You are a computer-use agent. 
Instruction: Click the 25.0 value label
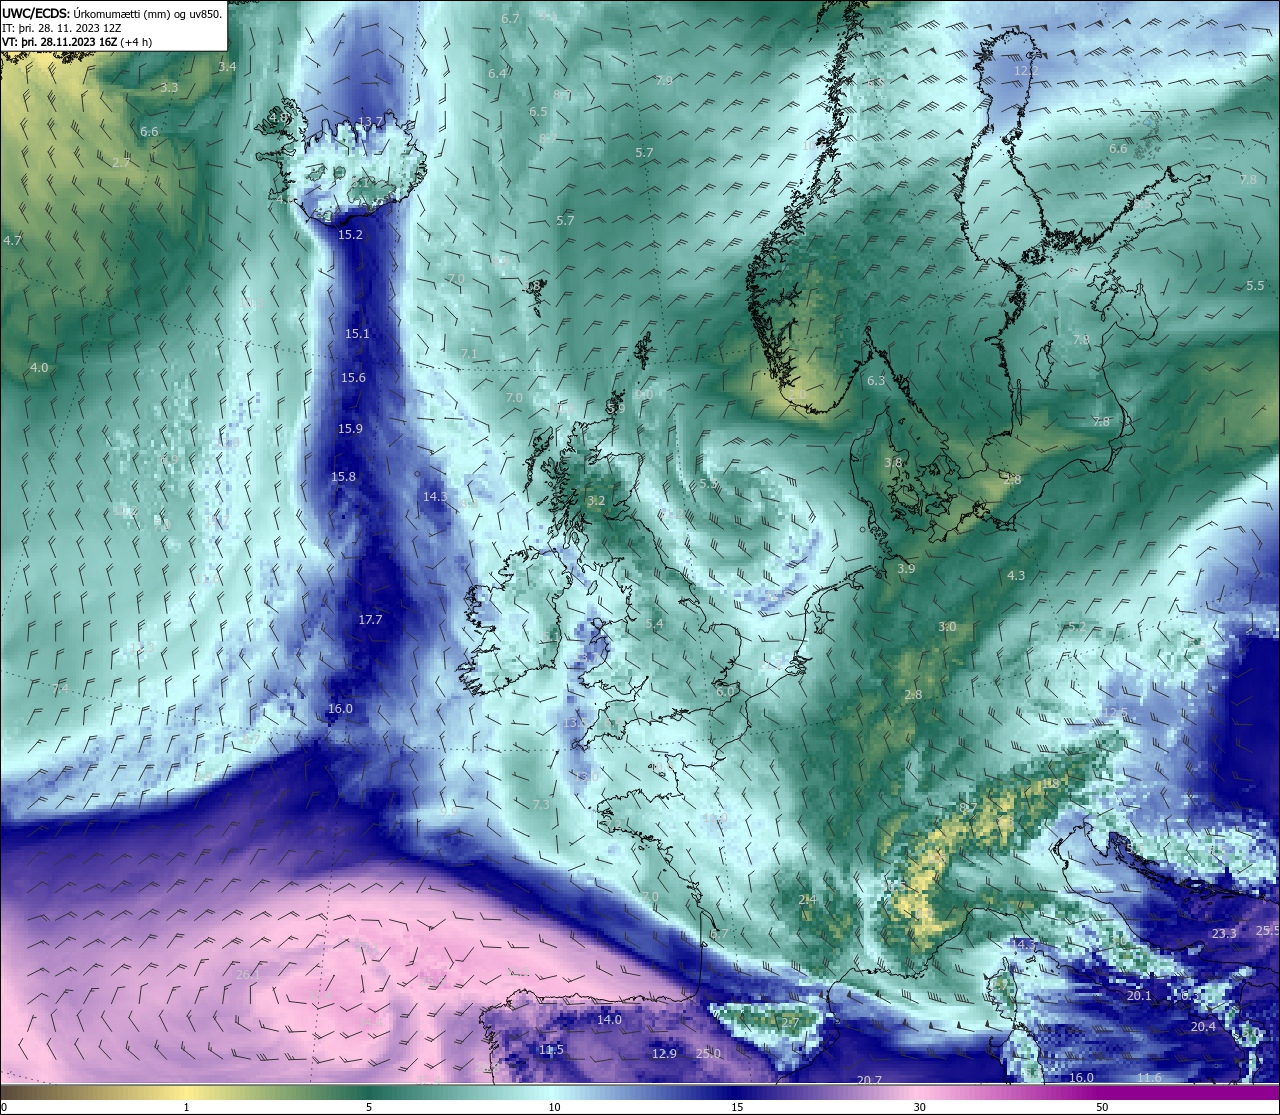click(708, 1054)
